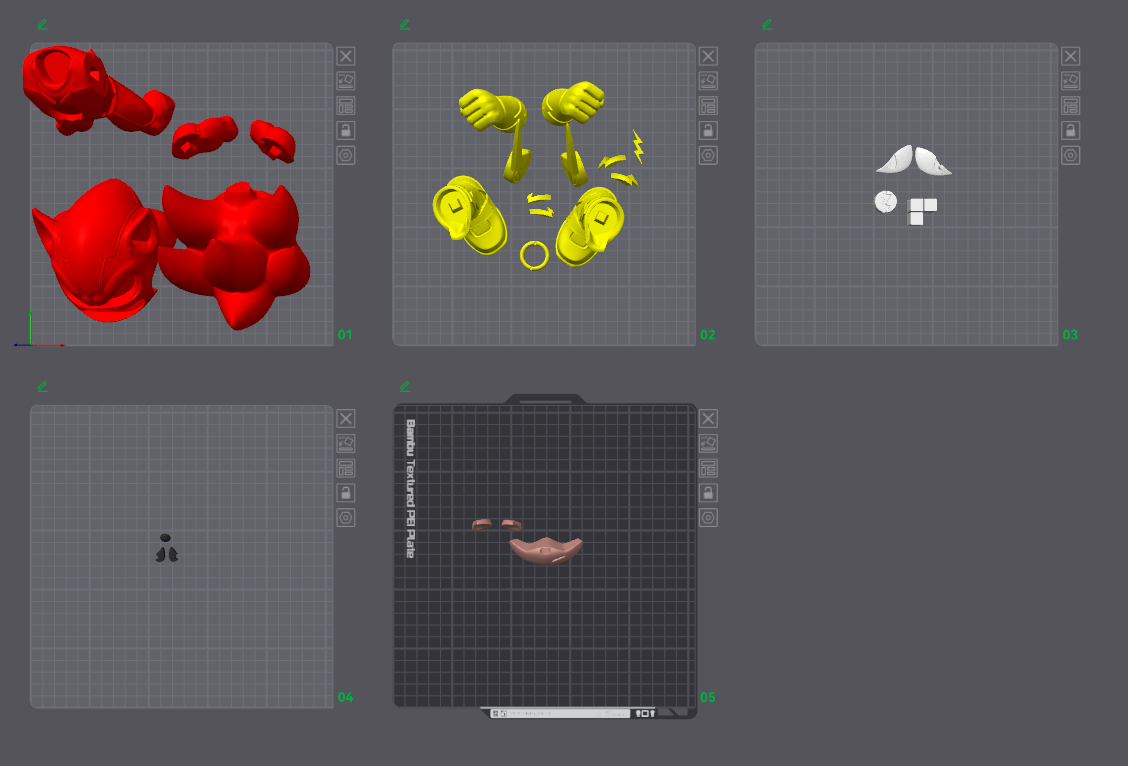Edit the name of plate 05

tap(405, 387)
